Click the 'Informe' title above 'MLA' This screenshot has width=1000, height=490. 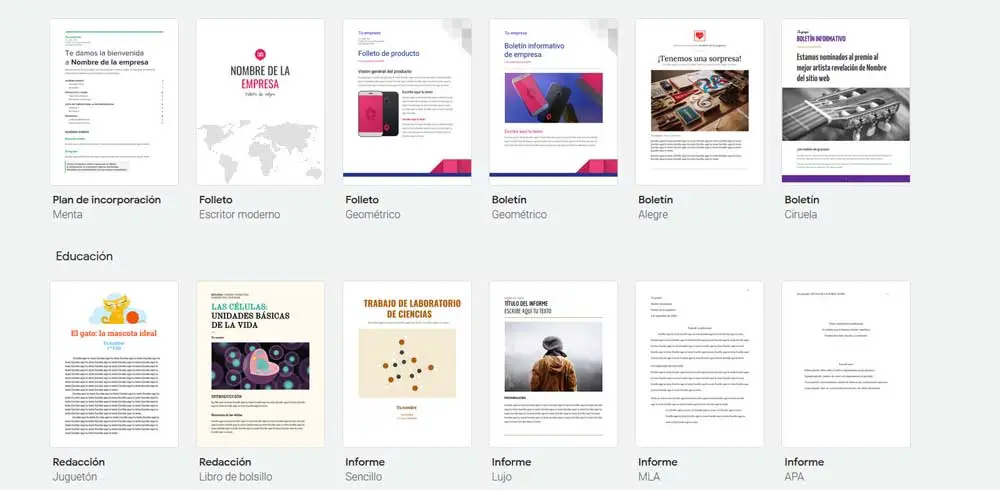(658, 462)
